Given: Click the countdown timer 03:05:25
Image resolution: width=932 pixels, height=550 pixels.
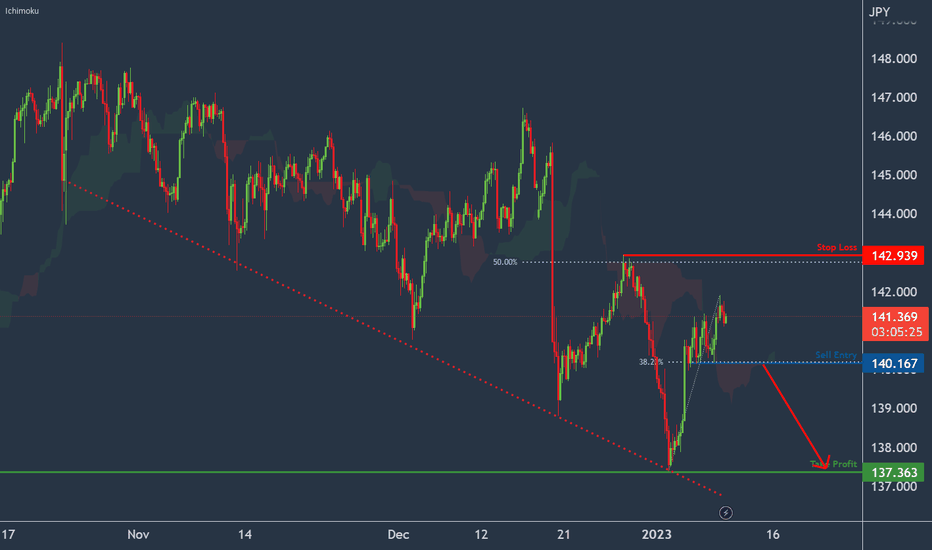Looking at the screenshot, I should coord(896,332).
